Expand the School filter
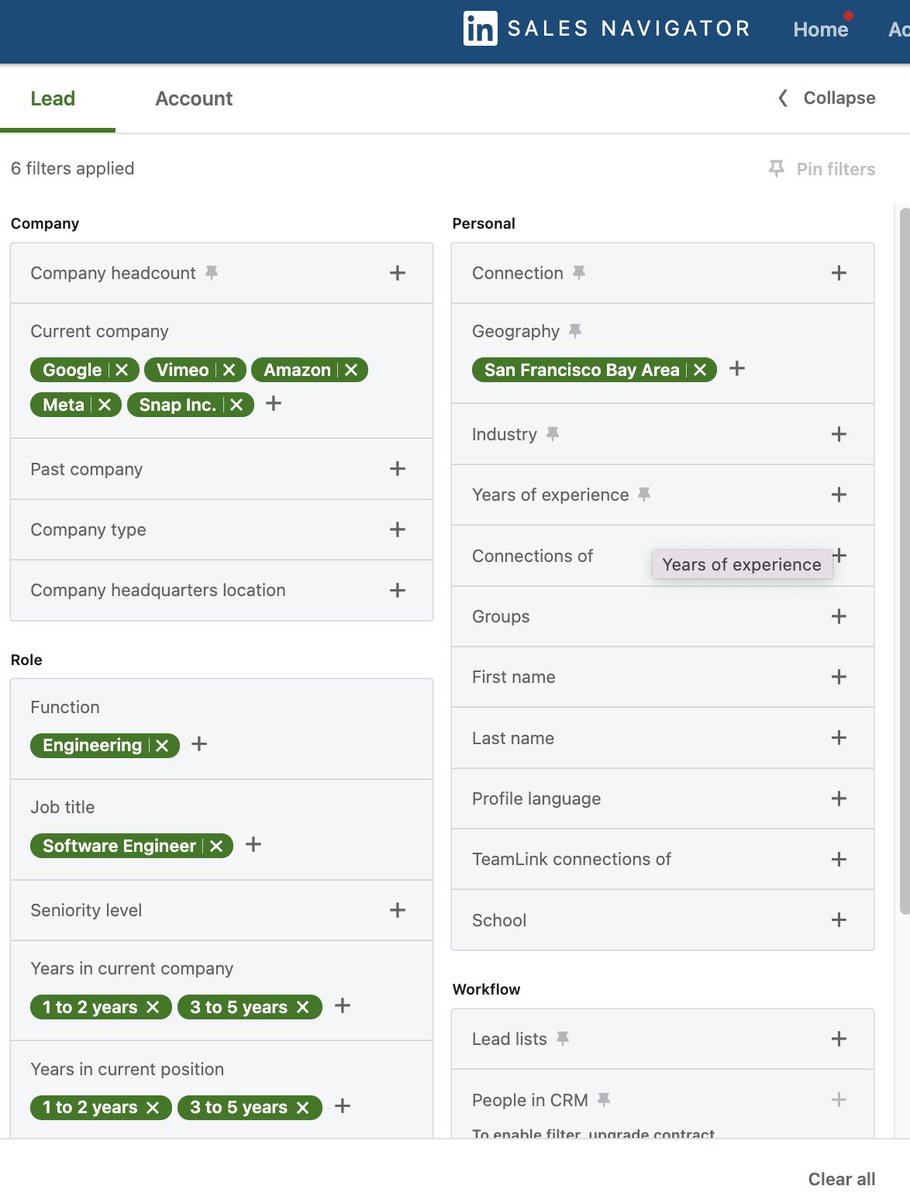Image resolution: width=910 pixels, height=1200 pixels. (x=839, y=920)
